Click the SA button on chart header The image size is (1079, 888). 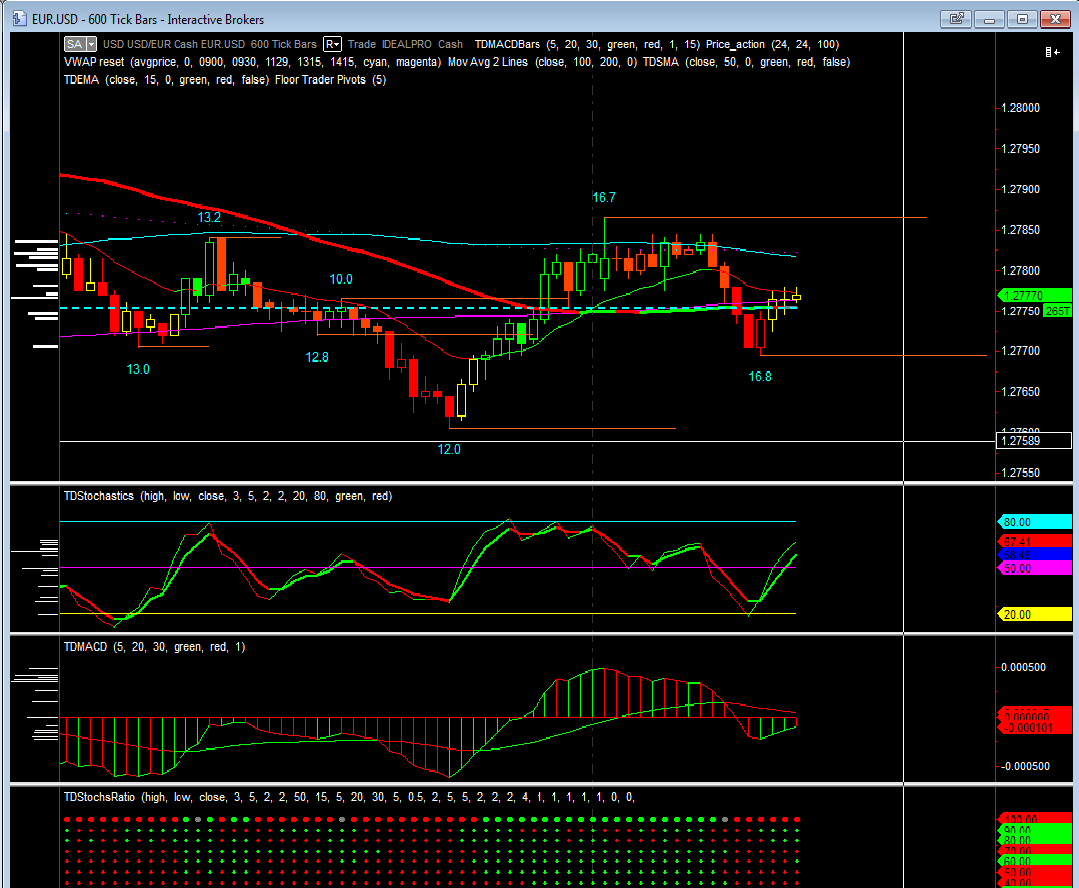pos(74,44)
